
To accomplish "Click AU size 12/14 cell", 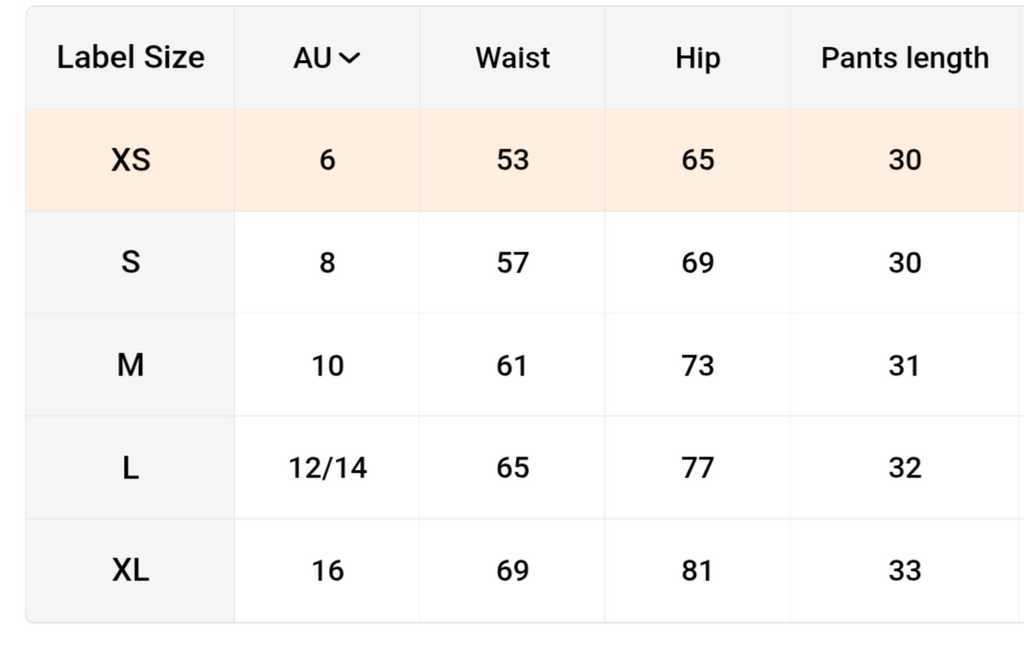I will point(327,468).
